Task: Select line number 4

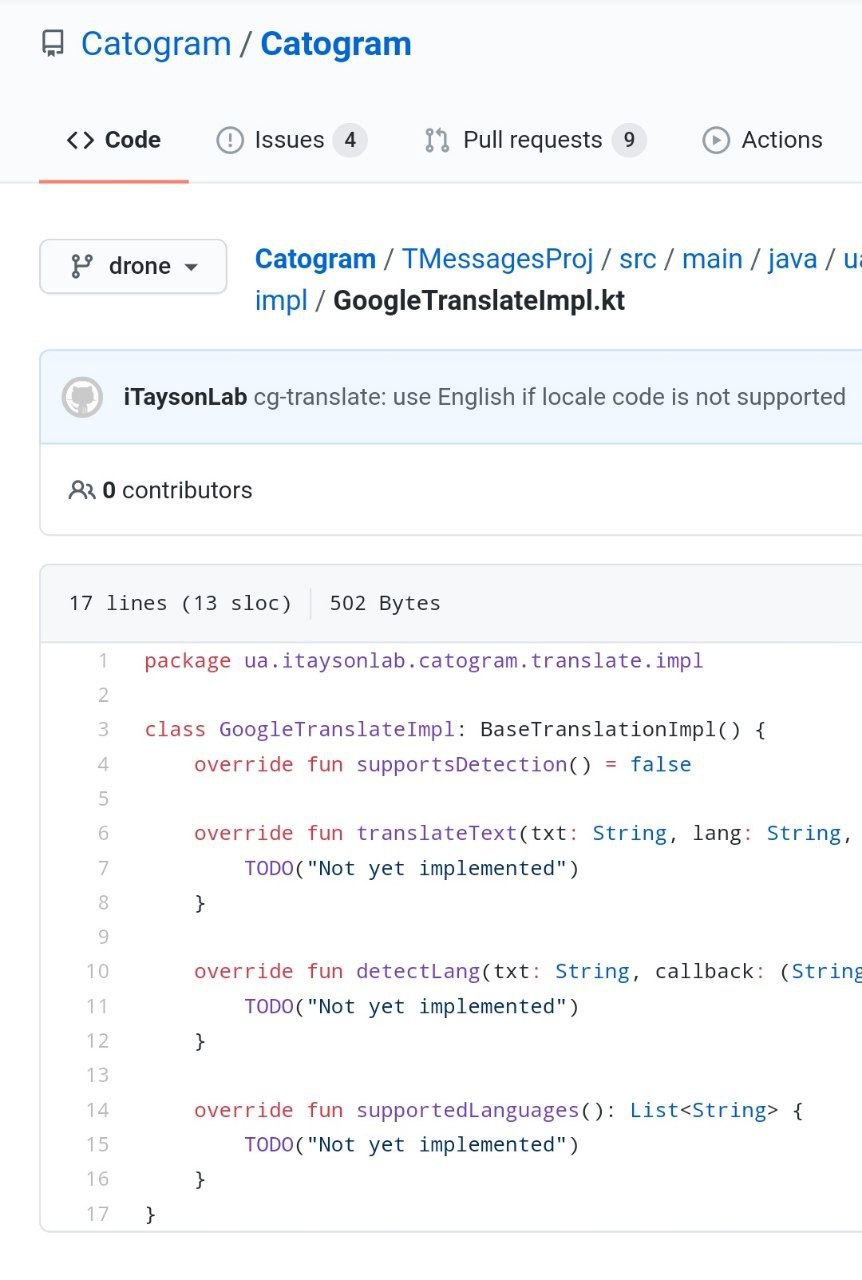Action: coord(102,764)
